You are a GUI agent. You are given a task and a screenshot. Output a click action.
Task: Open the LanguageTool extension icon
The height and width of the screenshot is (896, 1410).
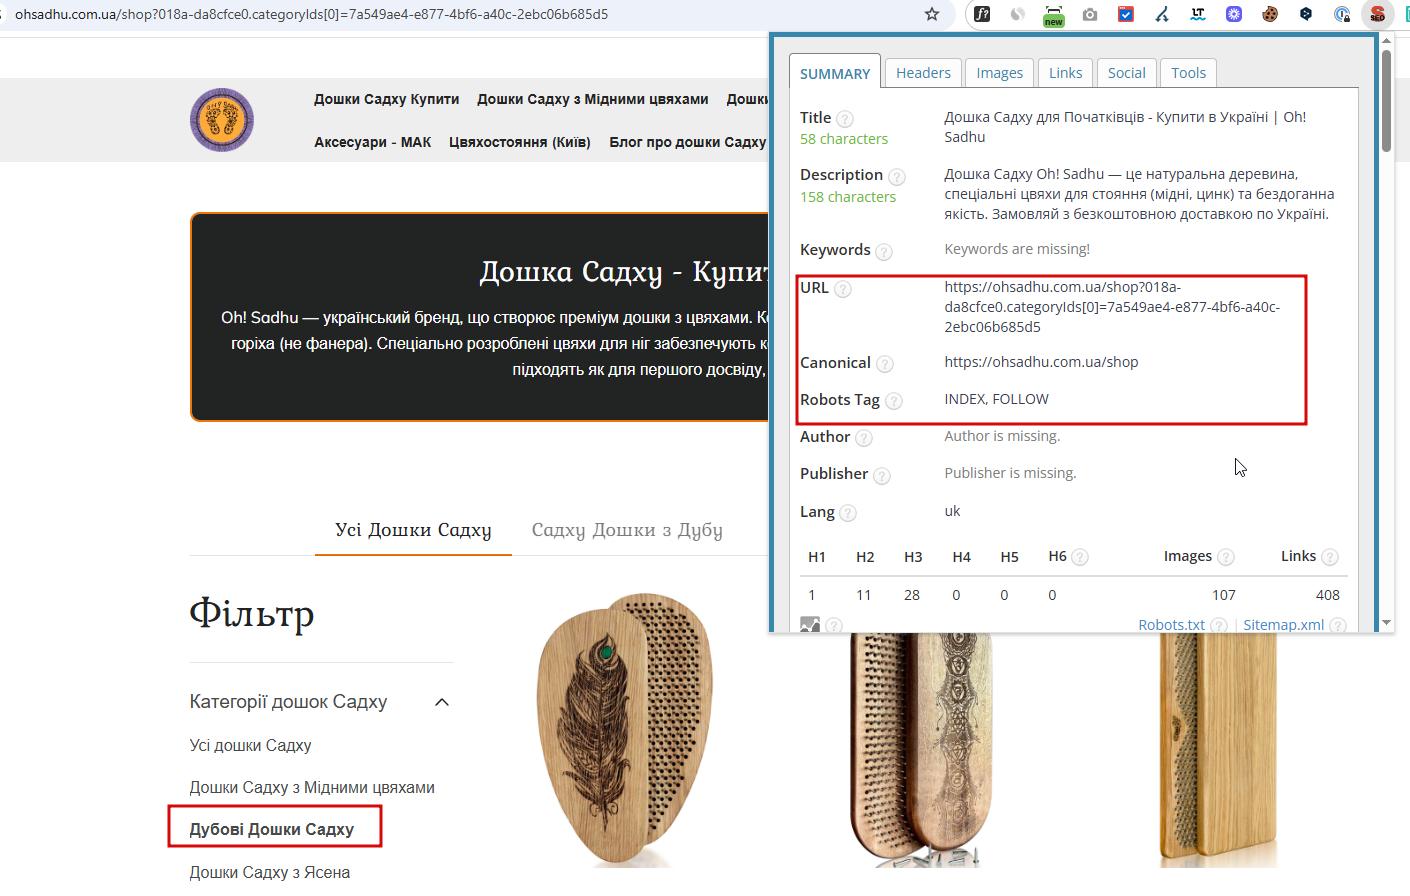click(x=1198, y=14)
